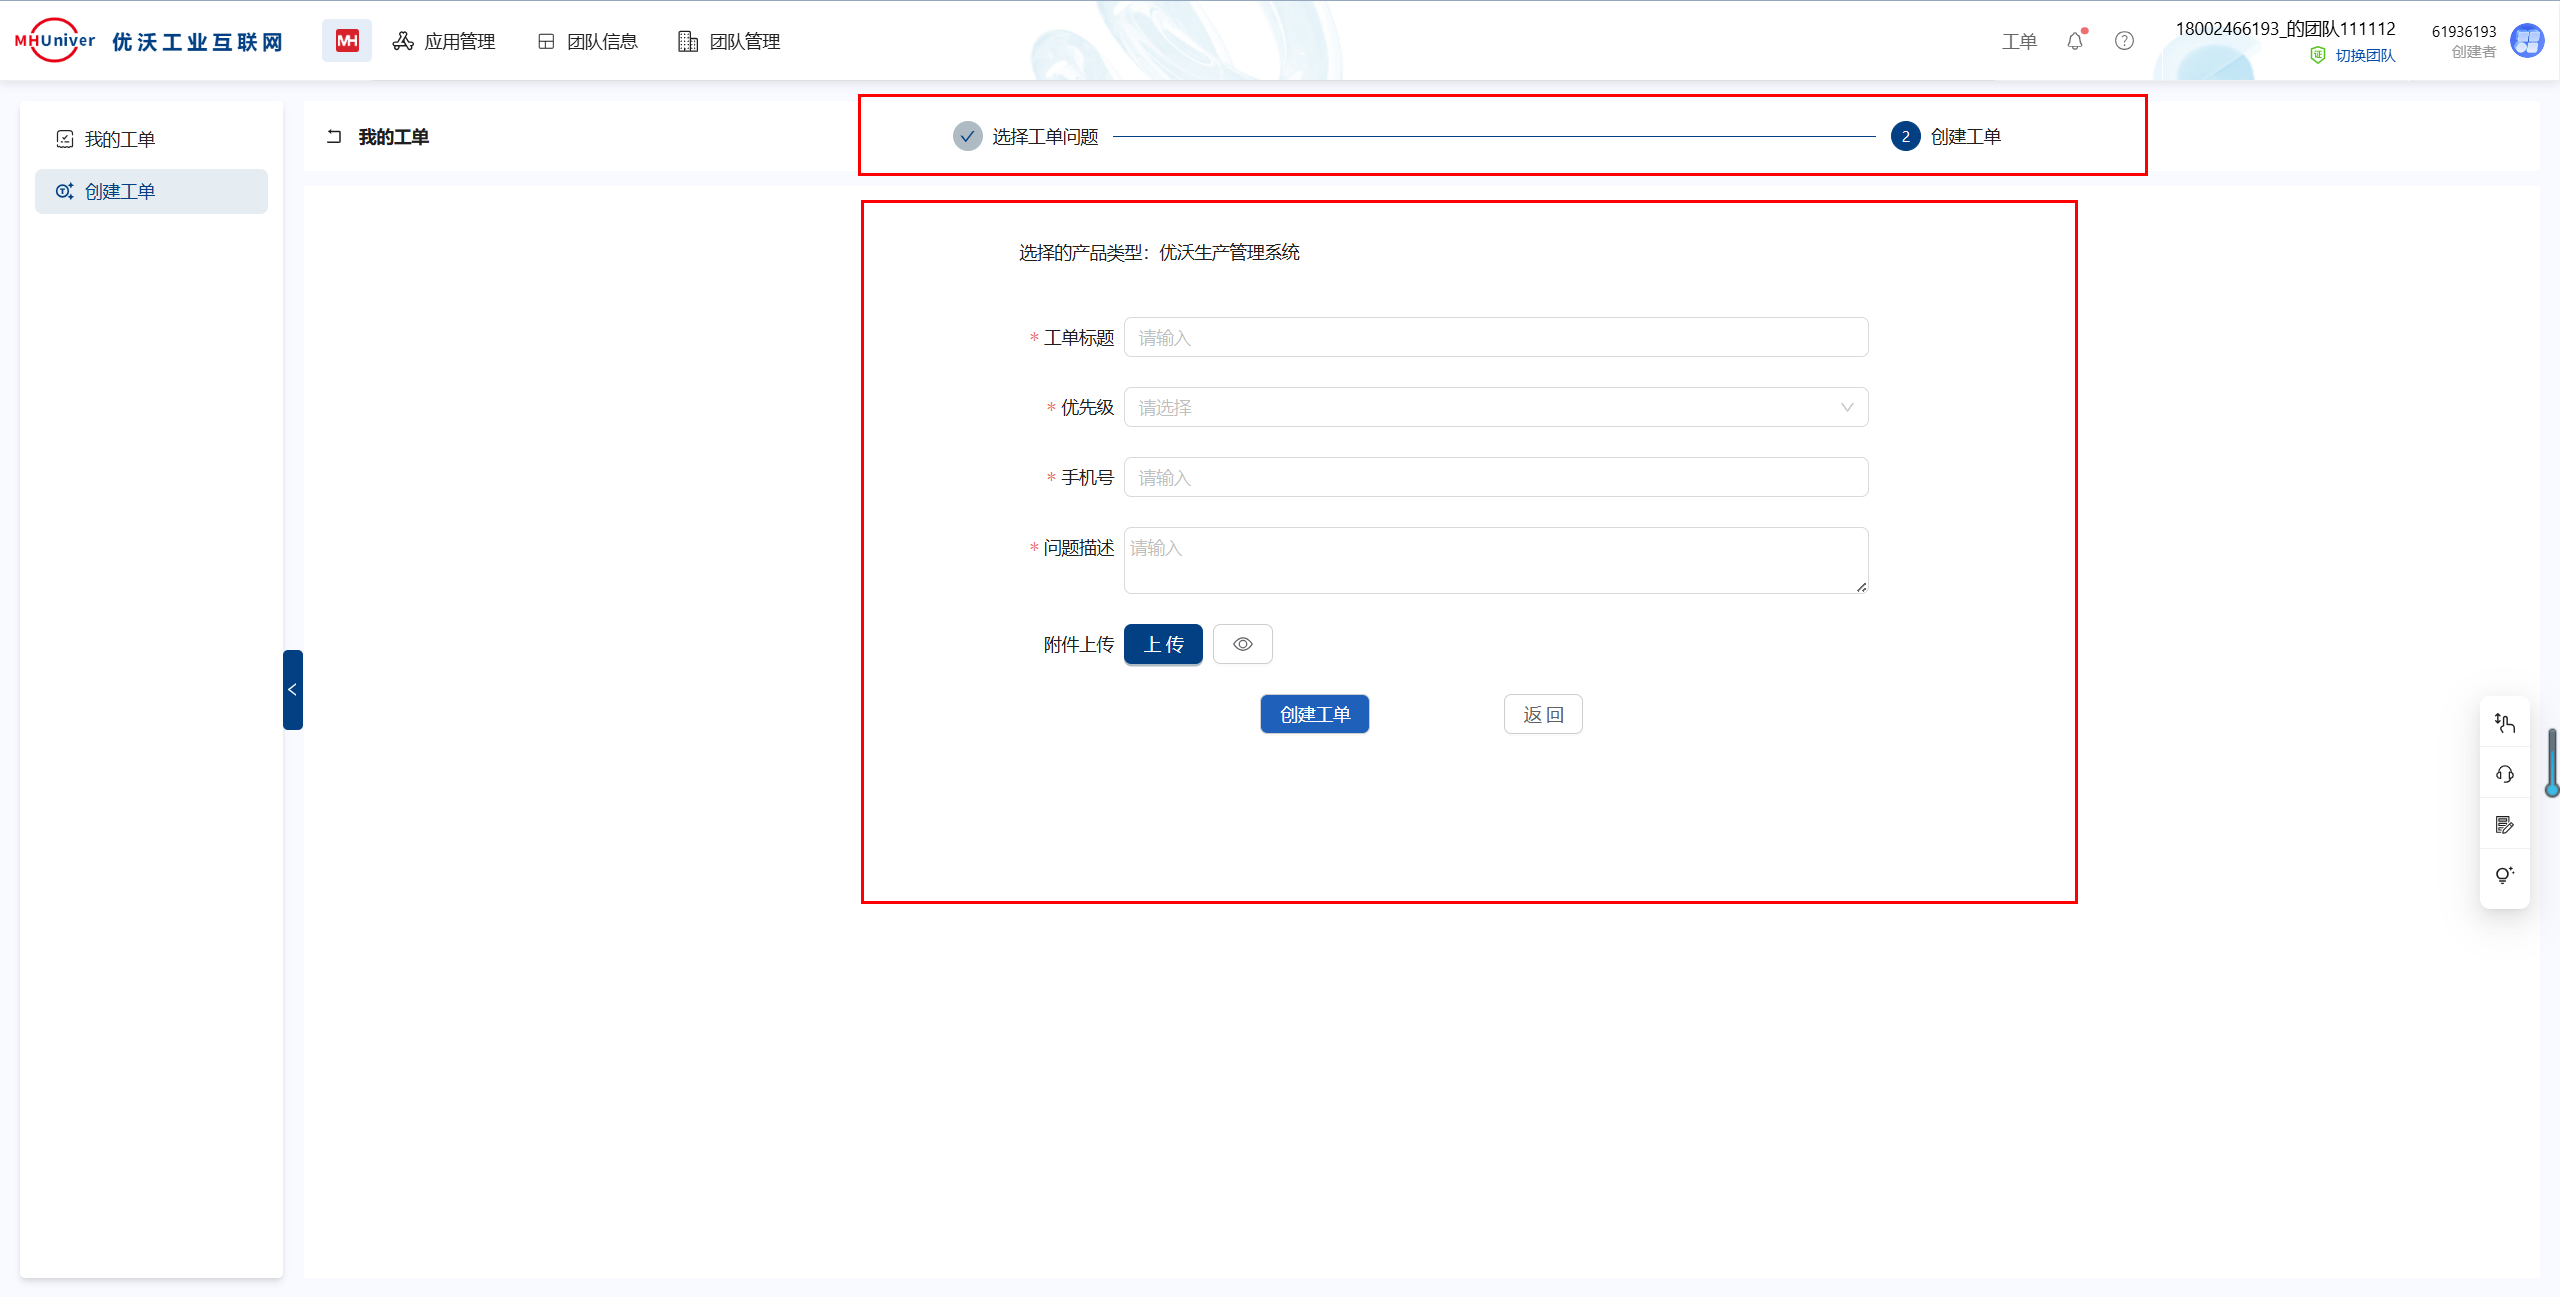Click the help question mark icon
Viewport: 2560px width, 1297px height.
click(x=2124, y=41)
